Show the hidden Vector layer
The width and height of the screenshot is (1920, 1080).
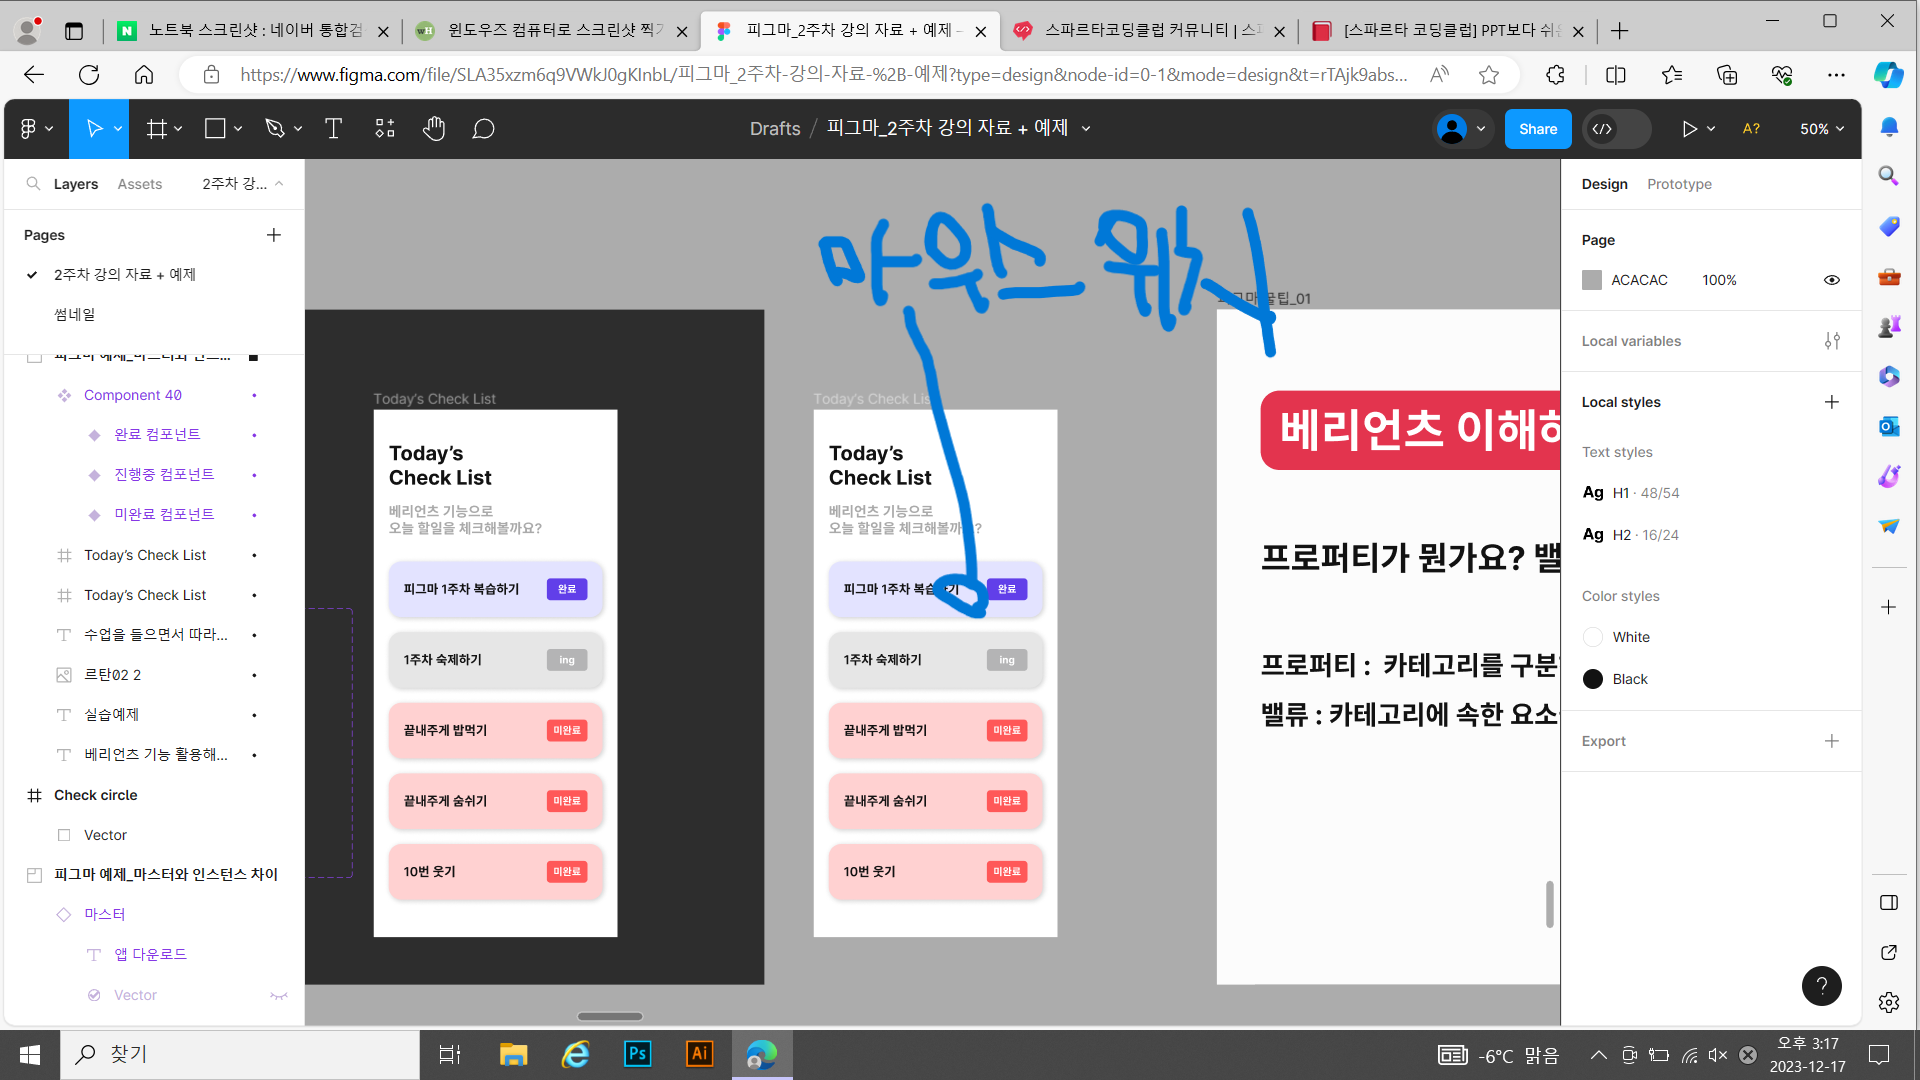(279, 995)
